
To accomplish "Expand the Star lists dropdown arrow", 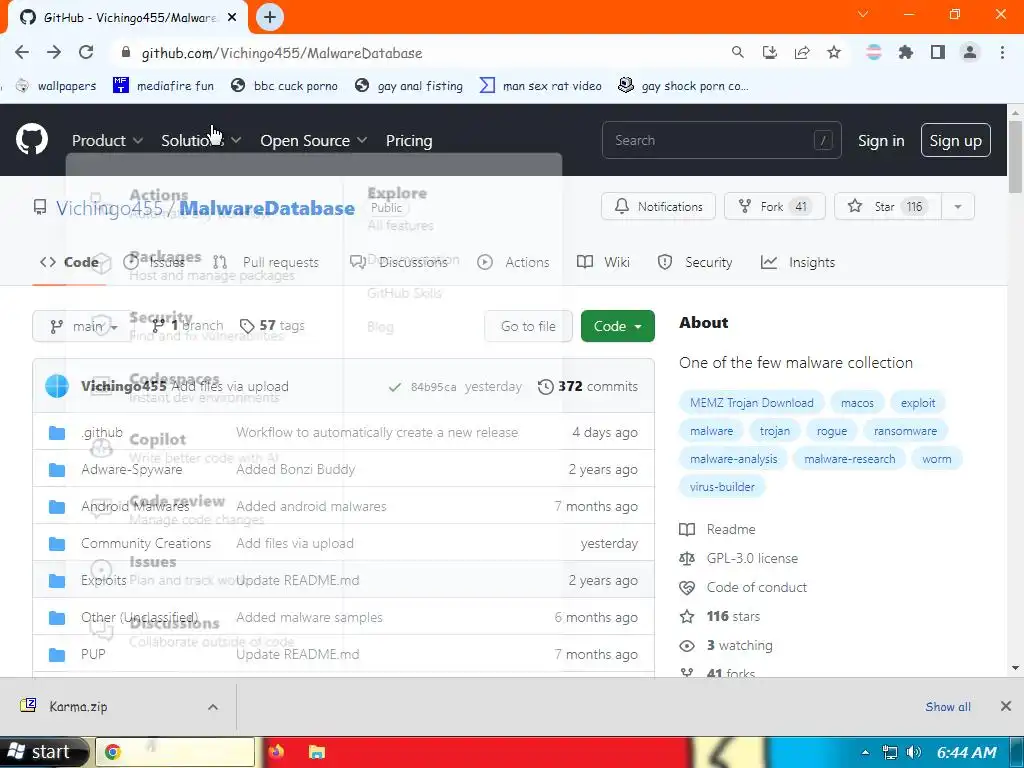I will (x=957, y=206).
